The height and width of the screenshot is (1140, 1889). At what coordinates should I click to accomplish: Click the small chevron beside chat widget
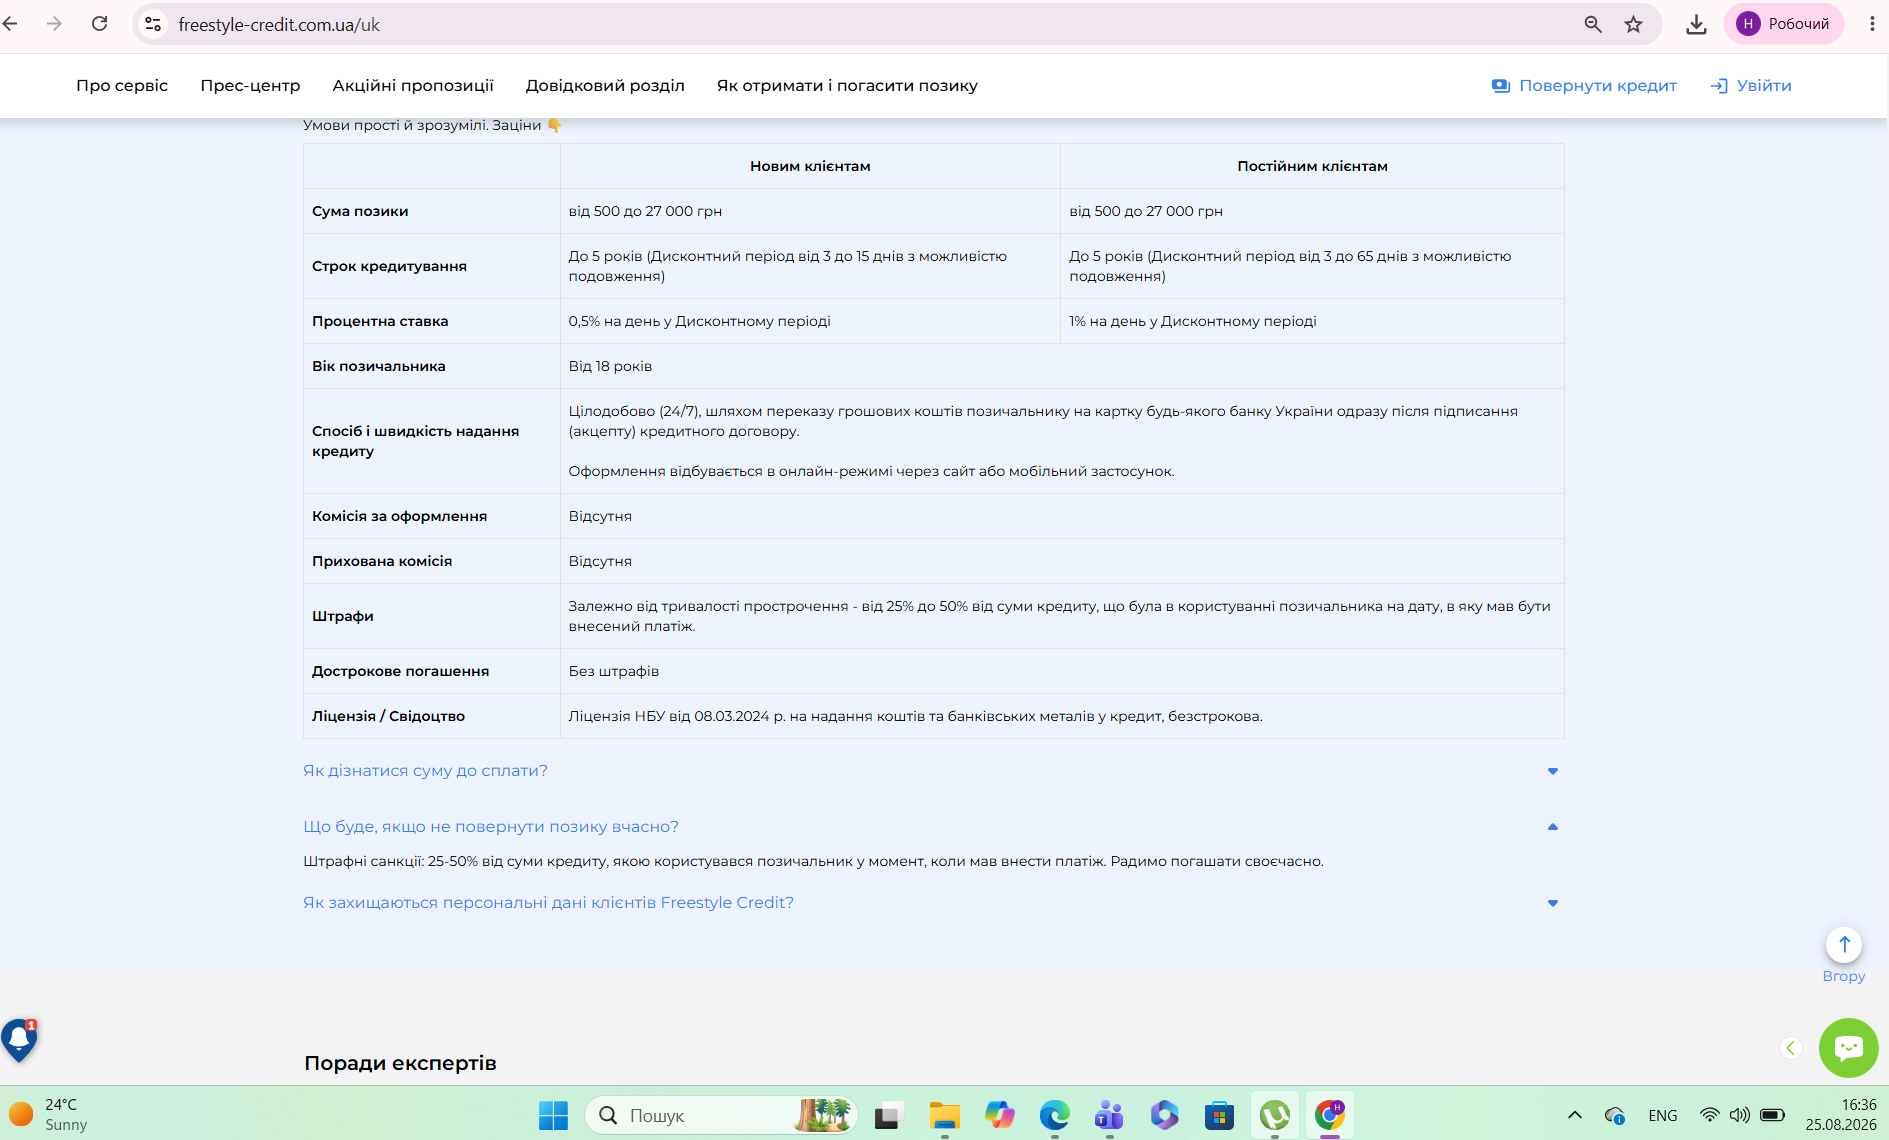[x=1791, y=1048]
